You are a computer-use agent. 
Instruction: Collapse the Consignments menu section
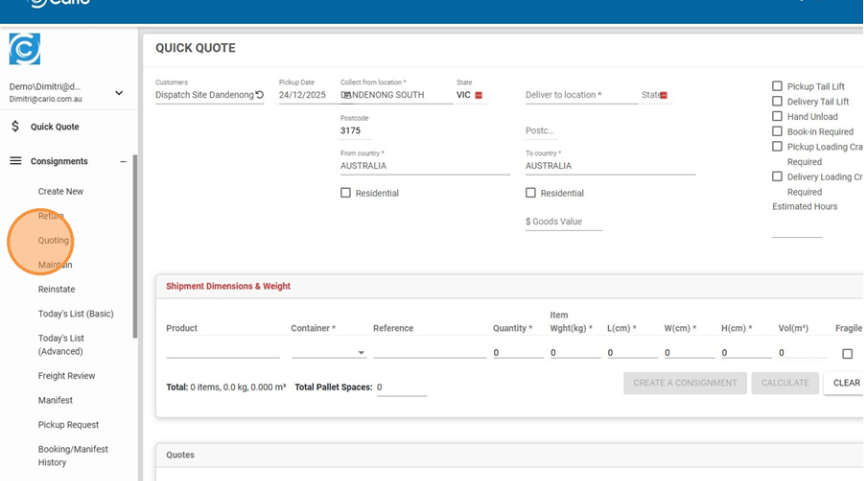[123, 161]
